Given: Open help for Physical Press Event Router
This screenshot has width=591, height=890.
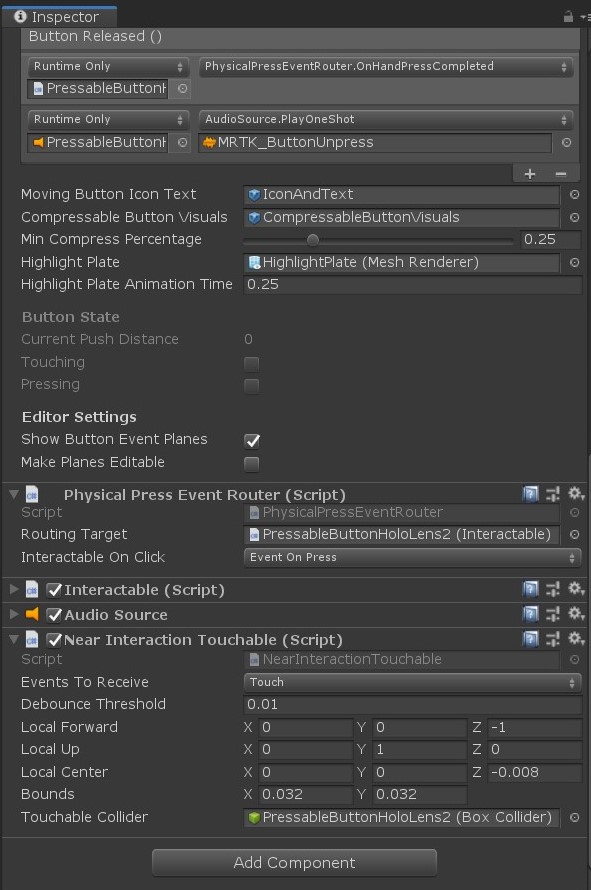Looking at the screenshot, I should click(530, 494).
